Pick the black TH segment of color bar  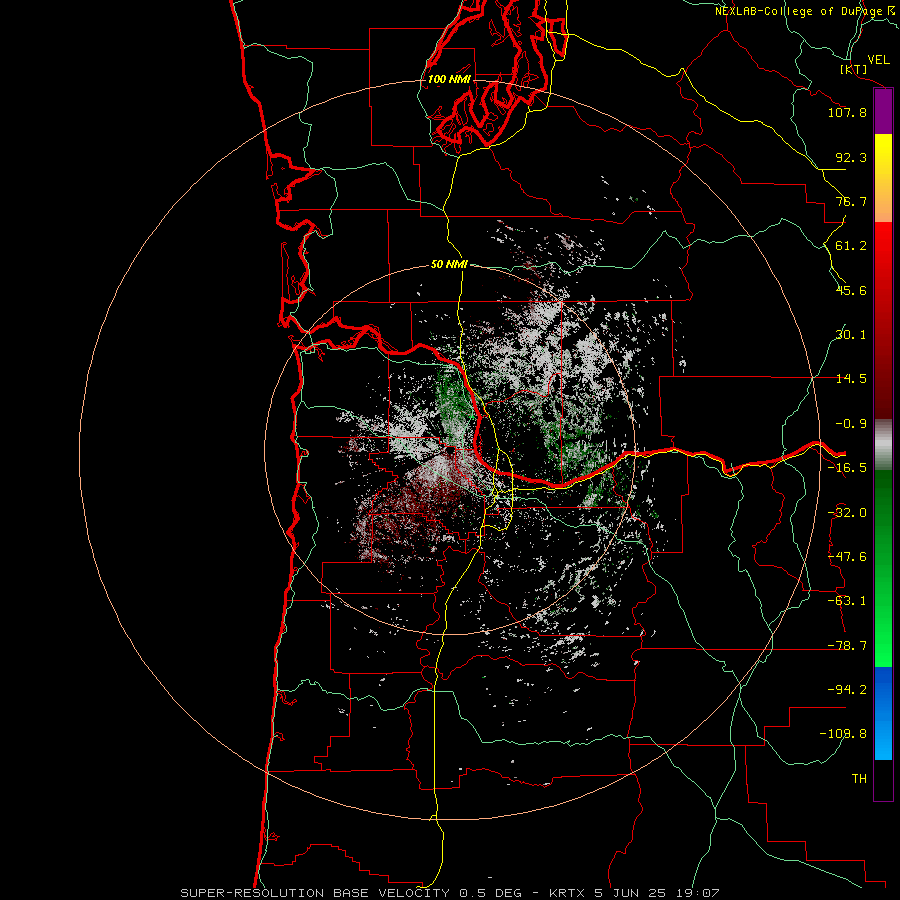click(883, 779)
